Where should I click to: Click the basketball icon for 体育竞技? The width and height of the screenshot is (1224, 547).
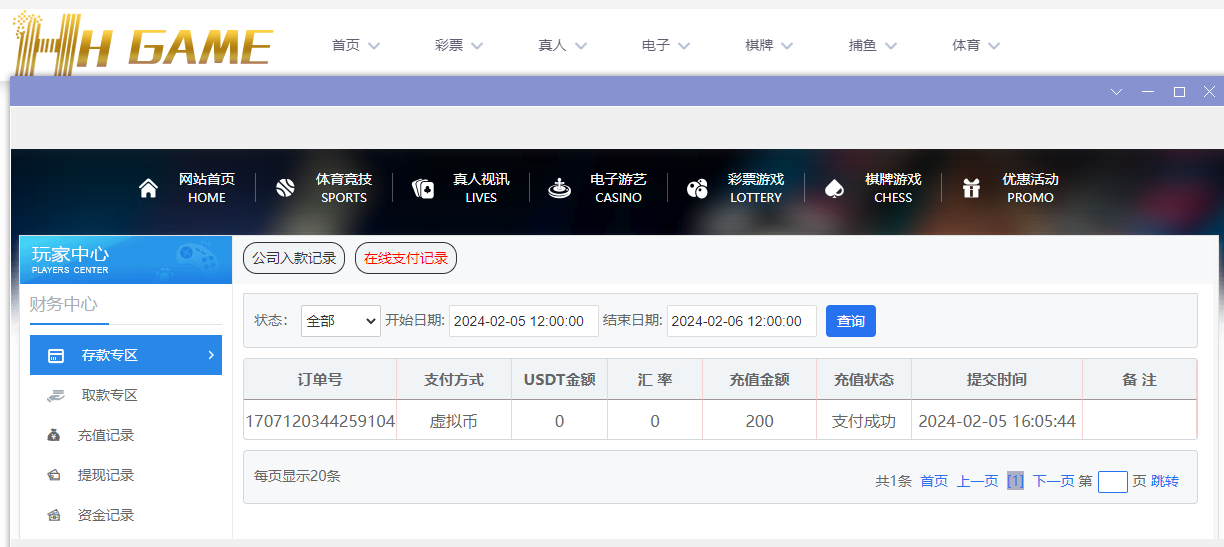click(x=285, y=188)
